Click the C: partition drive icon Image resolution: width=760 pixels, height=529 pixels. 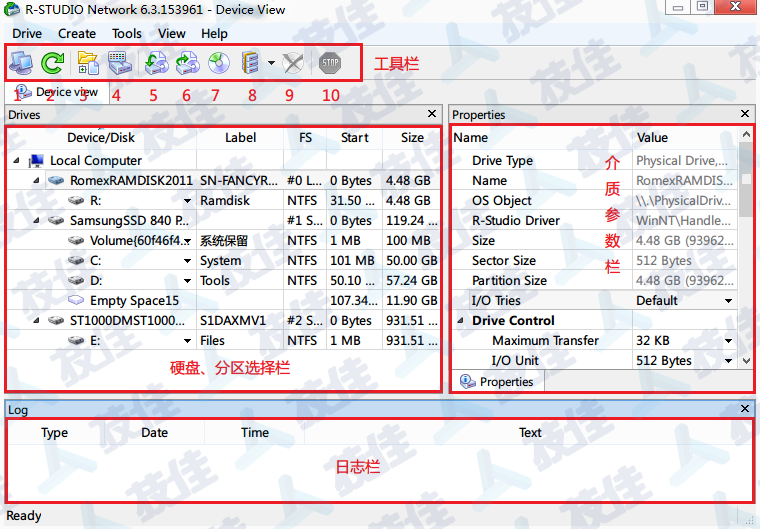coord(76,260)
